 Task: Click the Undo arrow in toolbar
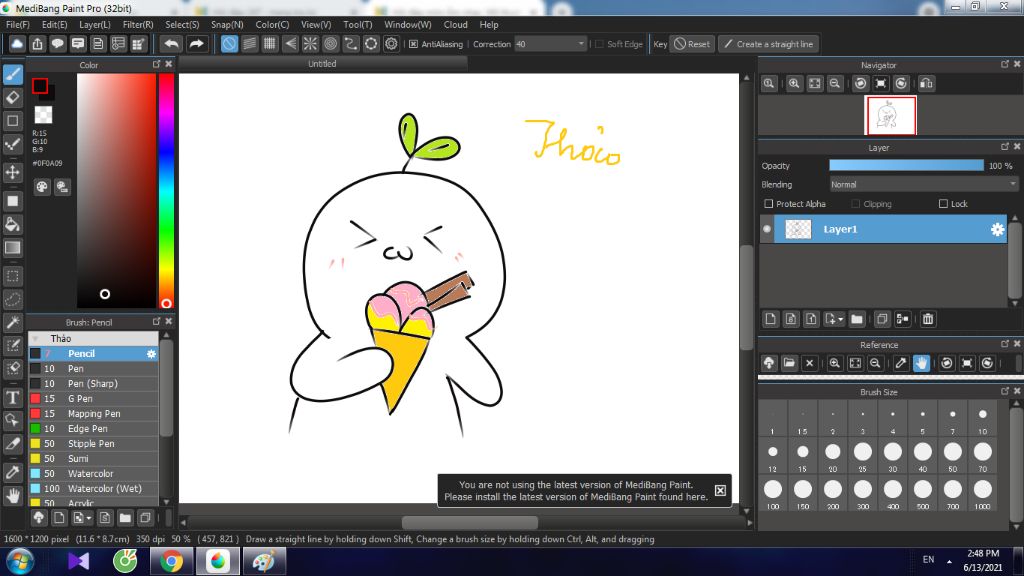pos(172,44)
